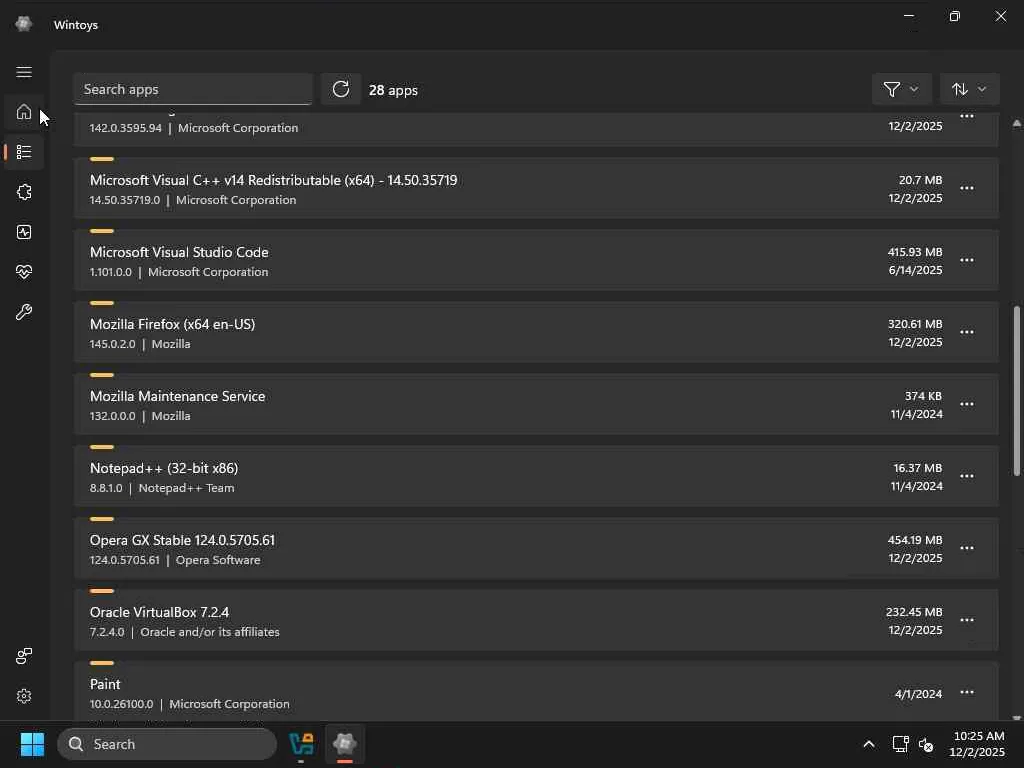Open more options for Mozilla Maintenance Service
The width and height of the screenshot is (1024, 768).
[x=967, y=404]
